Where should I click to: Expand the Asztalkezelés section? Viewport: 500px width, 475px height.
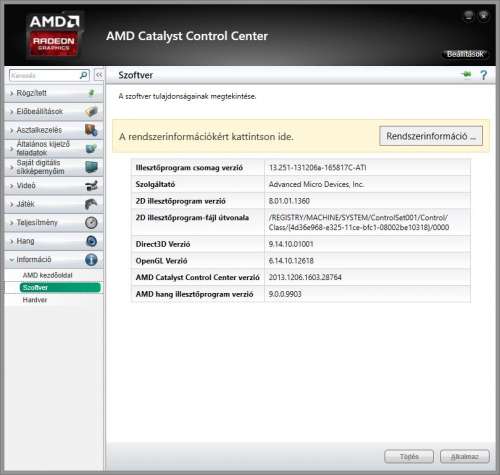[x=54, y=130]
